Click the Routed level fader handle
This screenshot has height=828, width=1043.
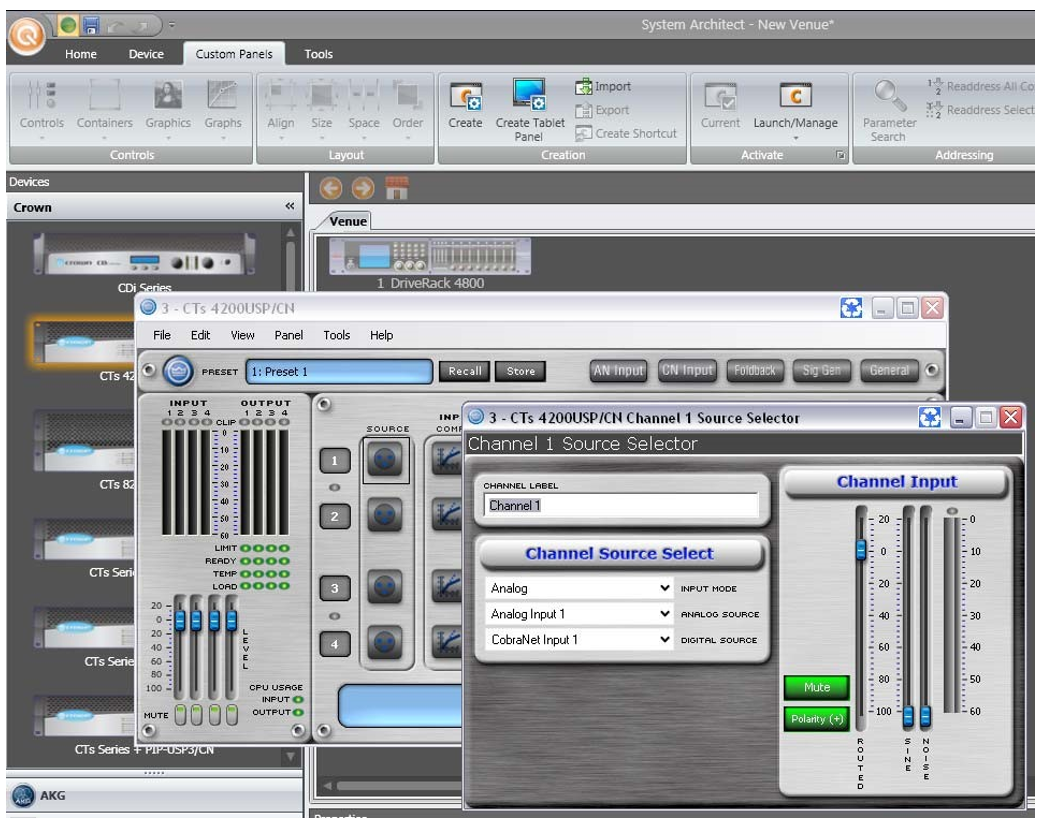tap(860, 549)
